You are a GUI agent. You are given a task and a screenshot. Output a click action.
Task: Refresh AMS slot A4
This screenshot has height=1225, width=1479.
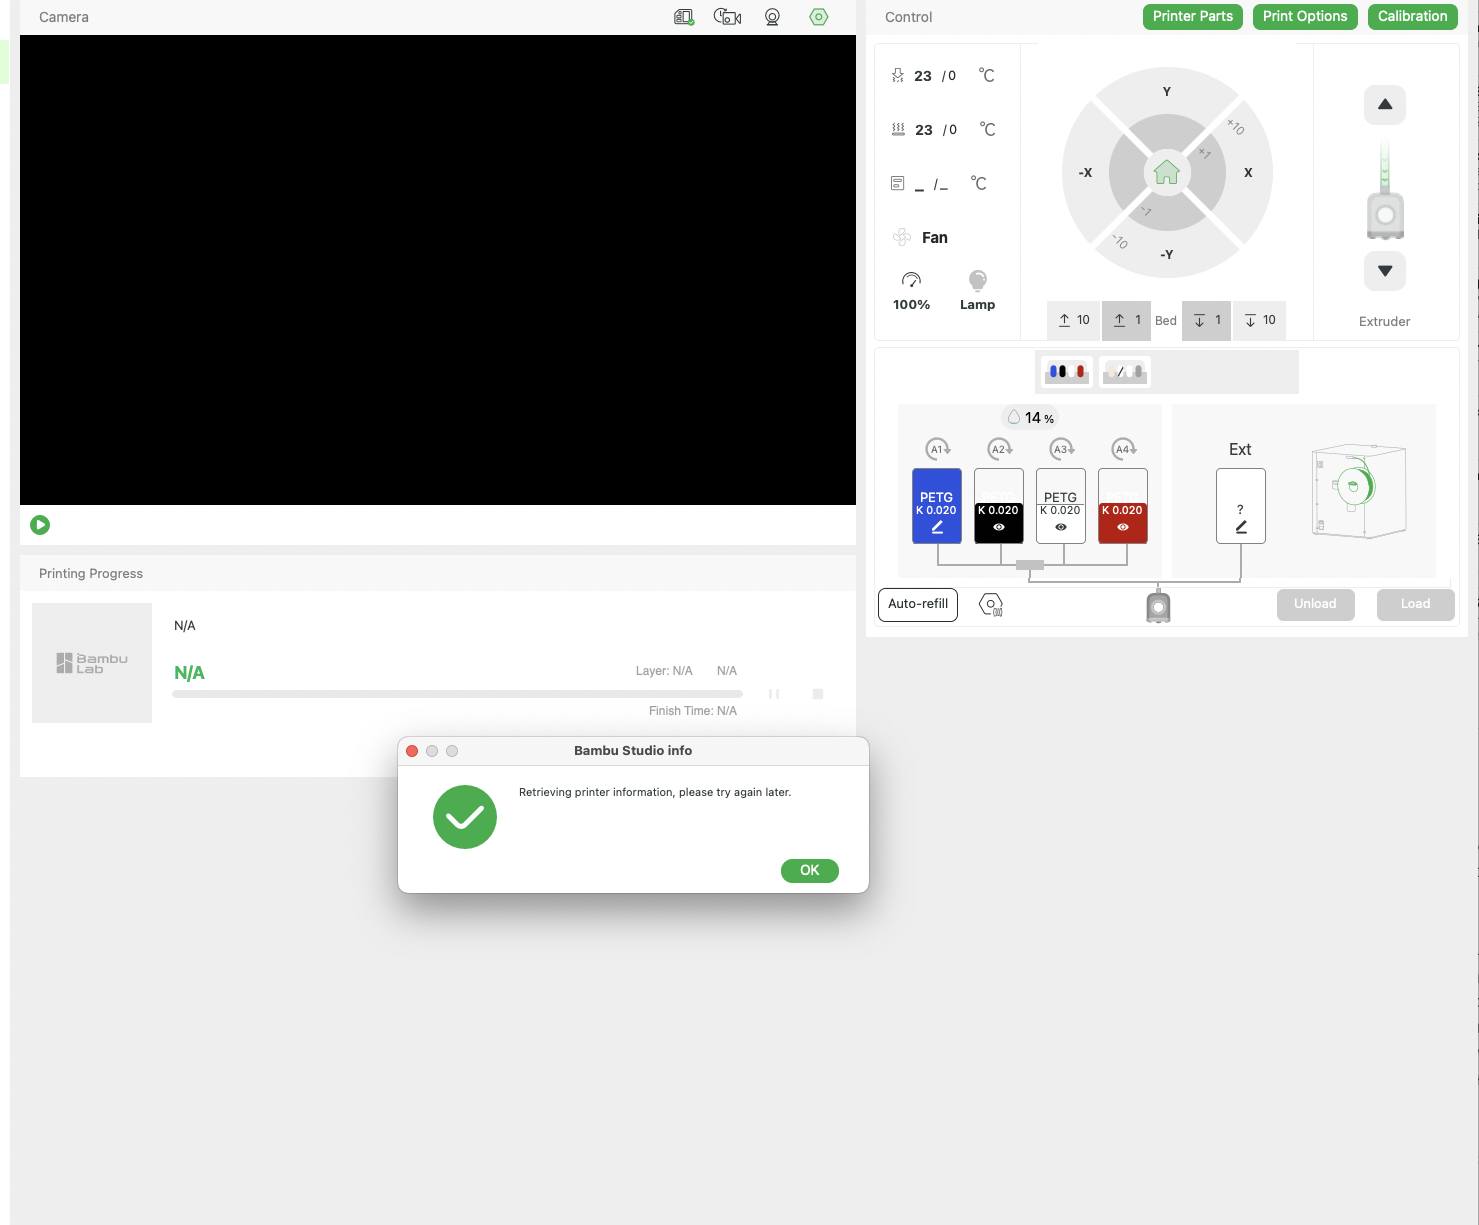(x=1123, y=449)
